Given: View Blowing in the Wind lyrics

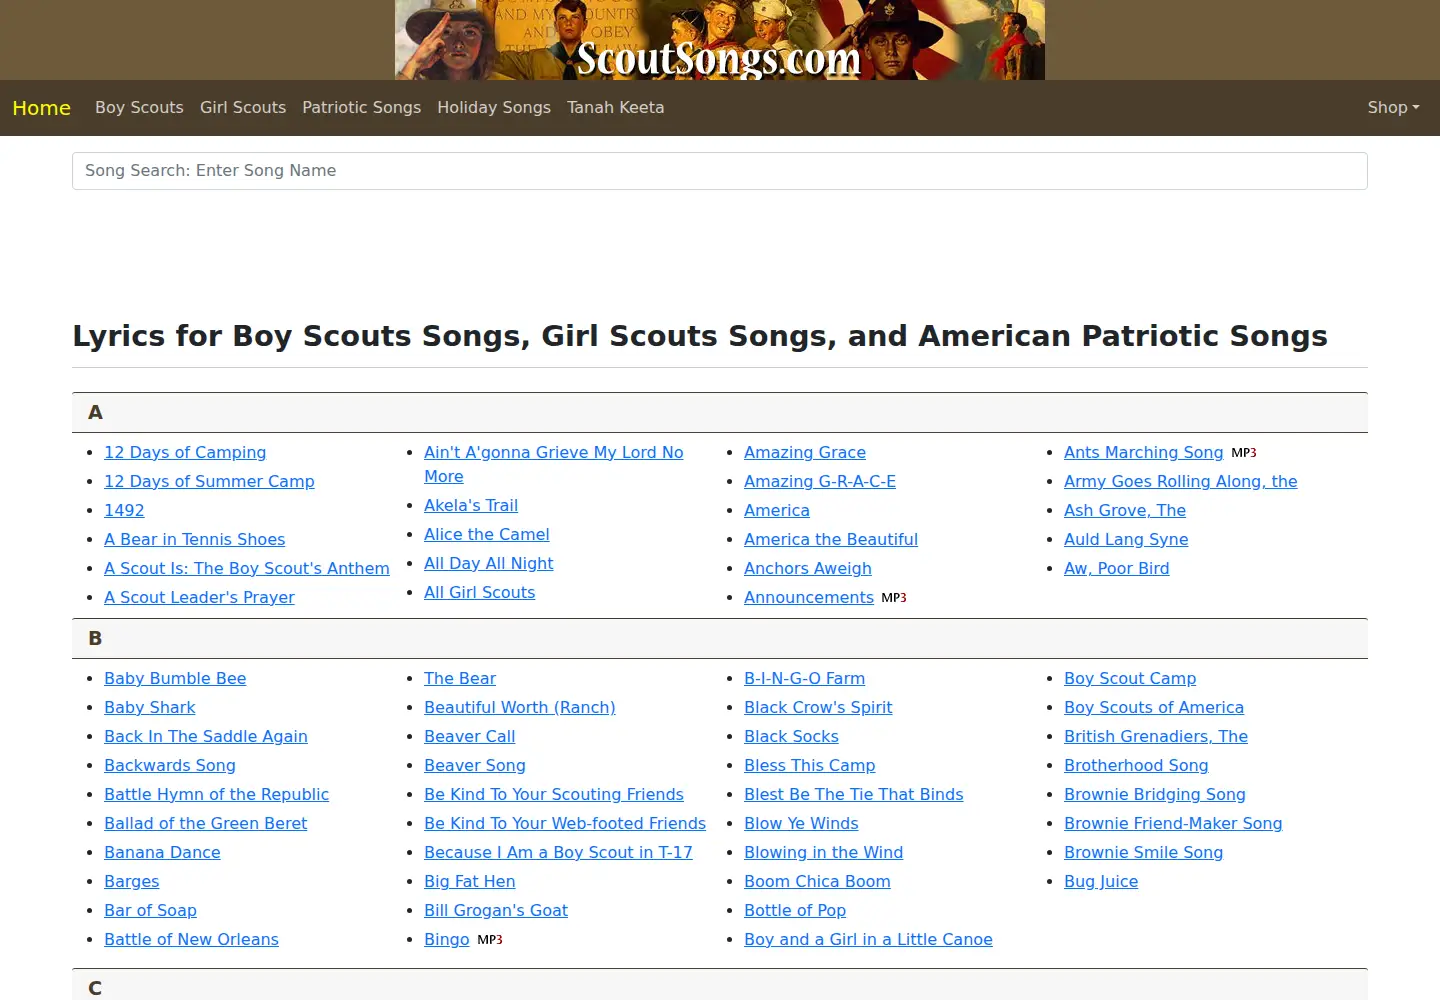Looking at the screenshot, I should pyautogui.click(x=823, y=853).
